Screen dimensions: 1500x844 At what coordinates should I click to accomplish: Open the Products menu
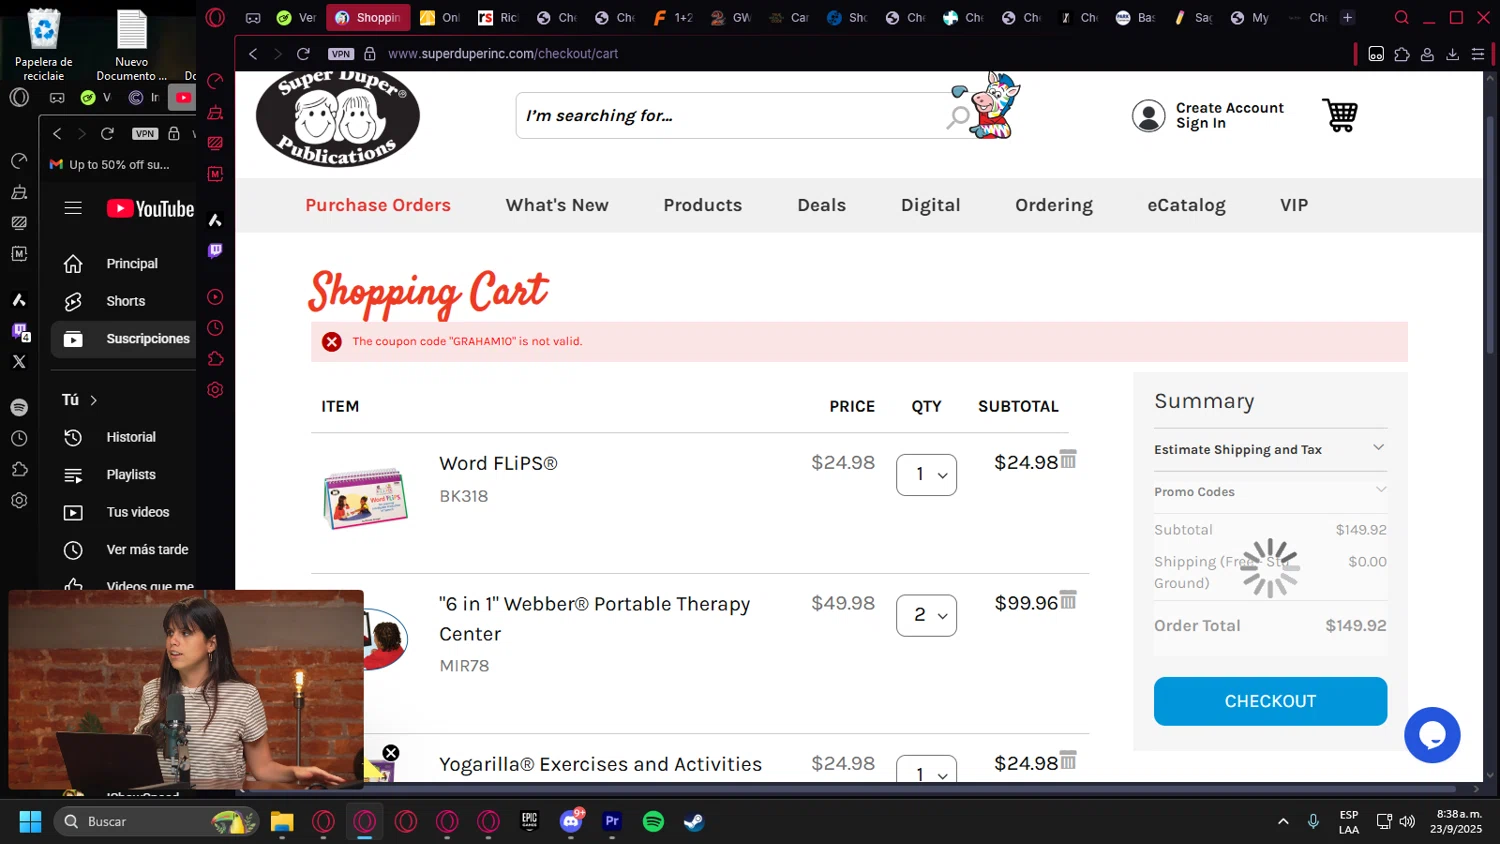click(x=703, y=205)
